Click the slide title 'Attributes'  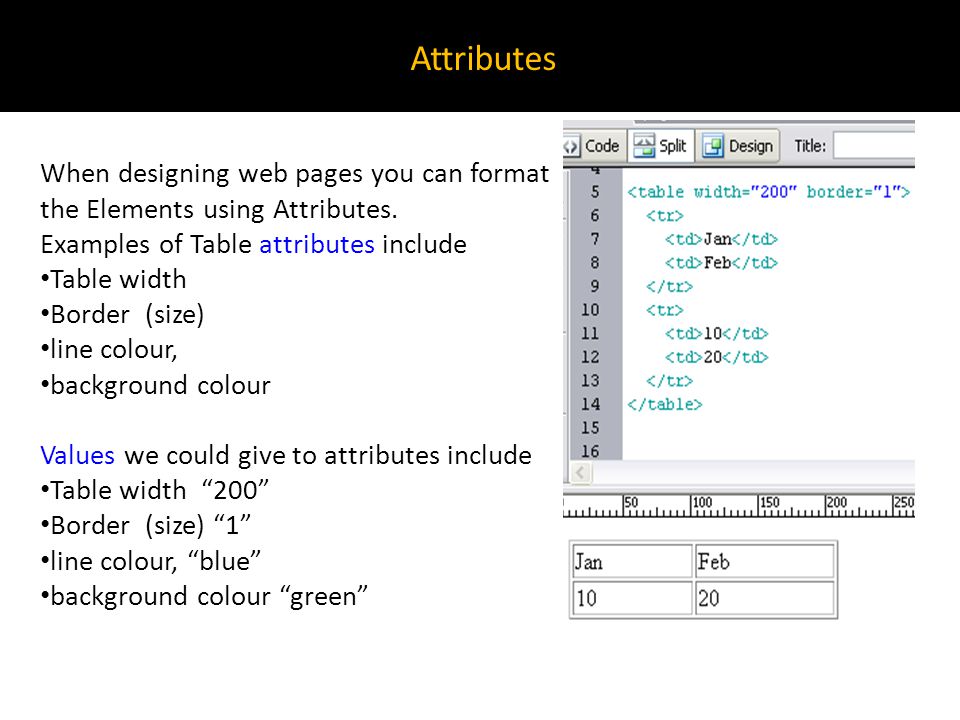point(483,59)
